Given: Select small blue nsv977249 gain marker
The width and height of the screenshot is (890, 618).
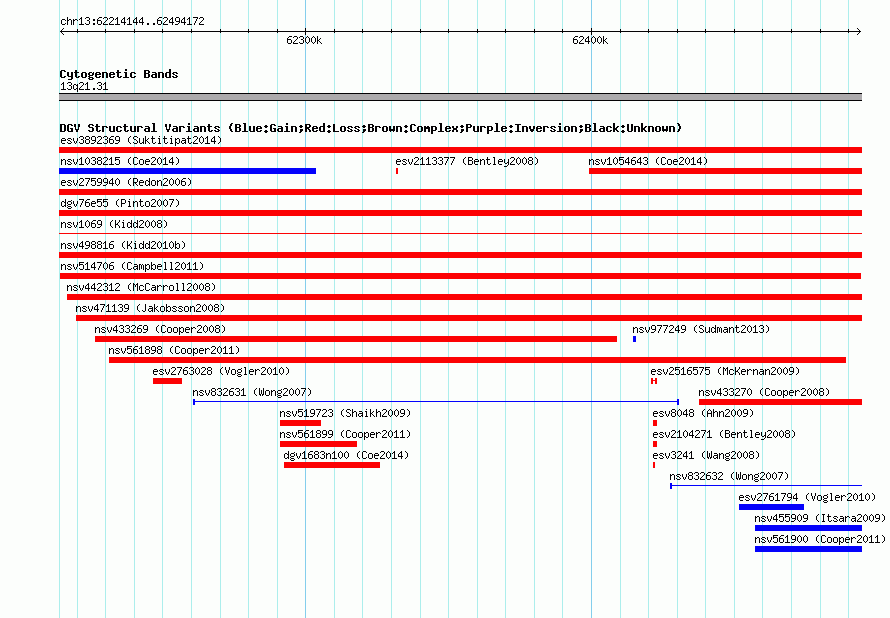Looking at the screenshot, I should (635, 339).
